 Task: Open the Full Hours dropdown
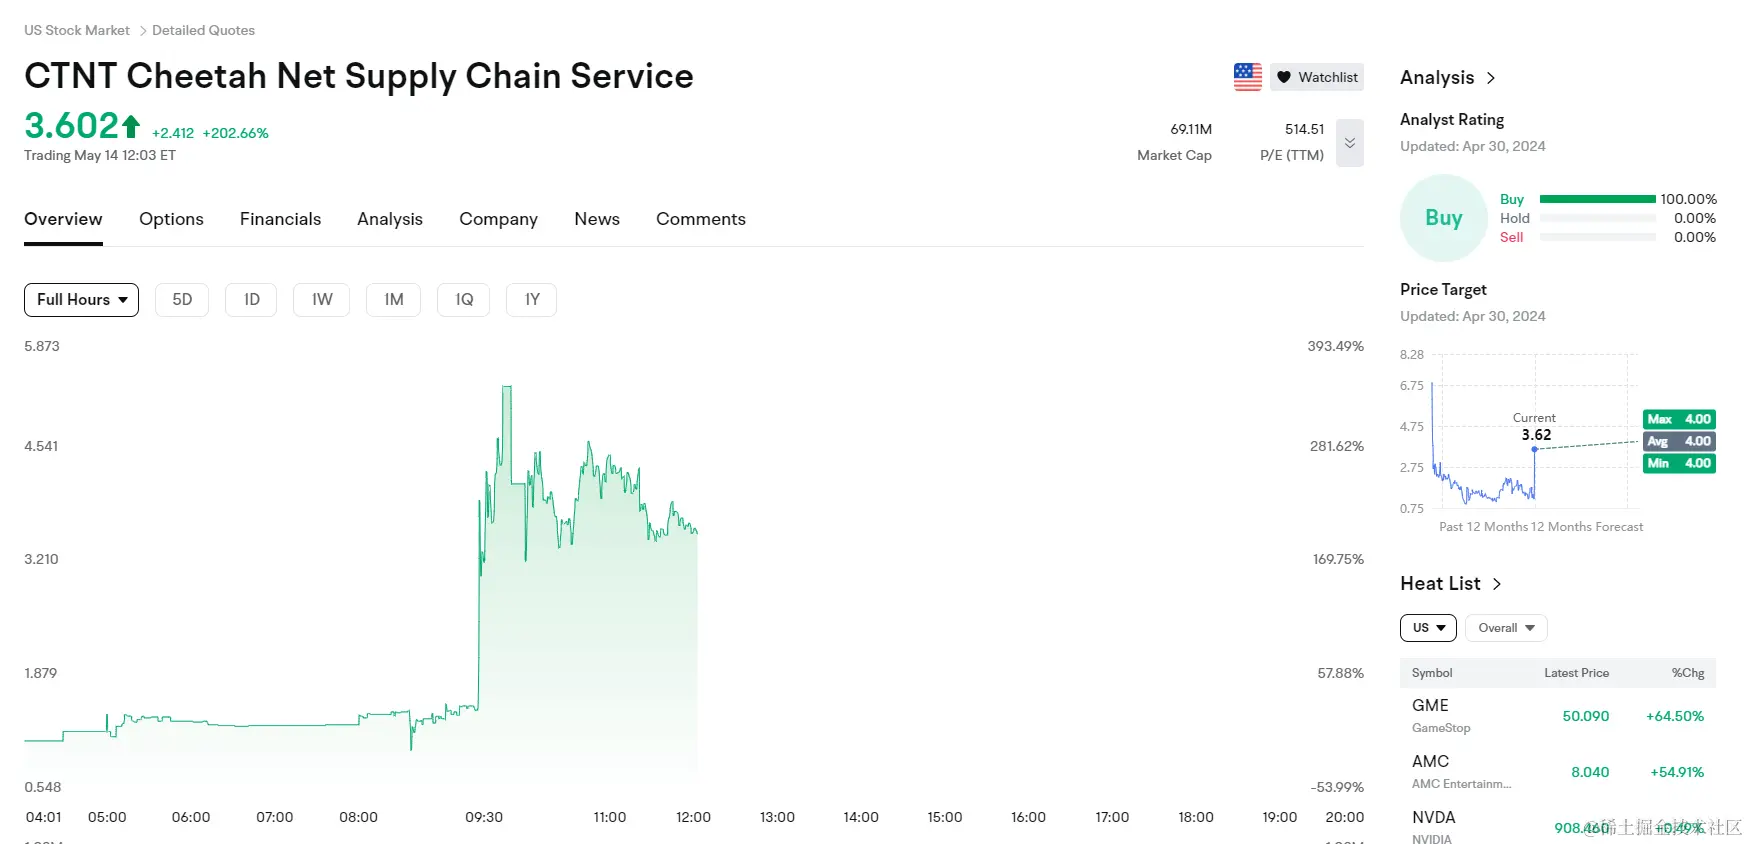tap(81, 300)
